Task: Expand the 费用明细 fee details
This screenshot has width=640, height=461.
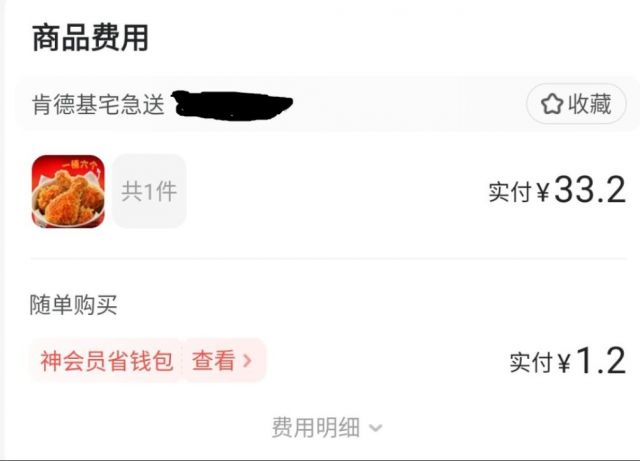Action: point(327,428)
